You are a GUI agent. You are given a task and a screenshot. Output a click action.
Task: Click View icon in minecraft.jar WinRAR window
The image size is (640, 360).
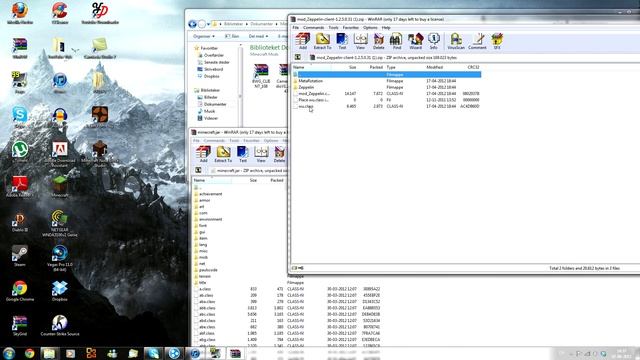[261, 154]
